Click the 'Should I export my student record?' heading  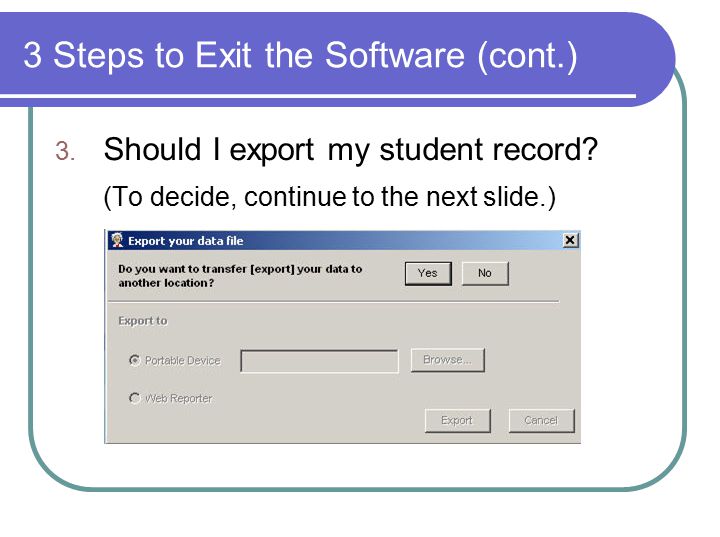click(x=351, y=150)
